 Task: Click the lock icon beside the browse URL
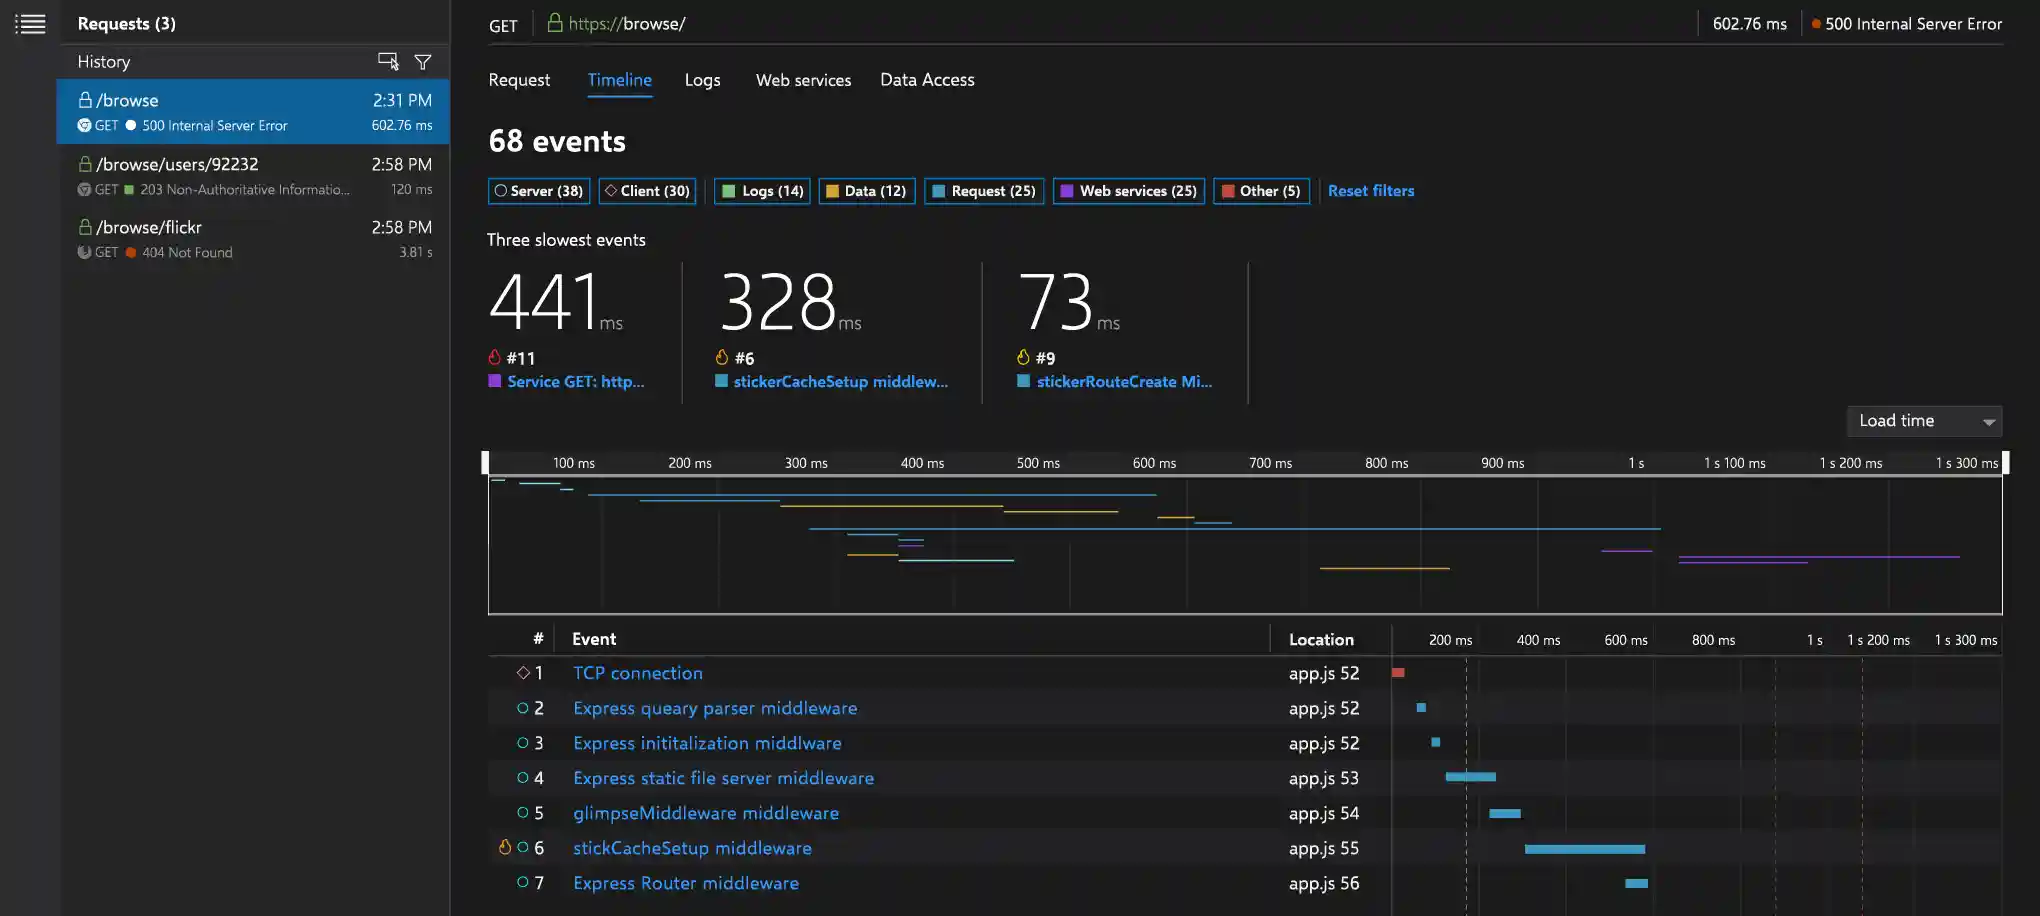click(x=555, y=23)
